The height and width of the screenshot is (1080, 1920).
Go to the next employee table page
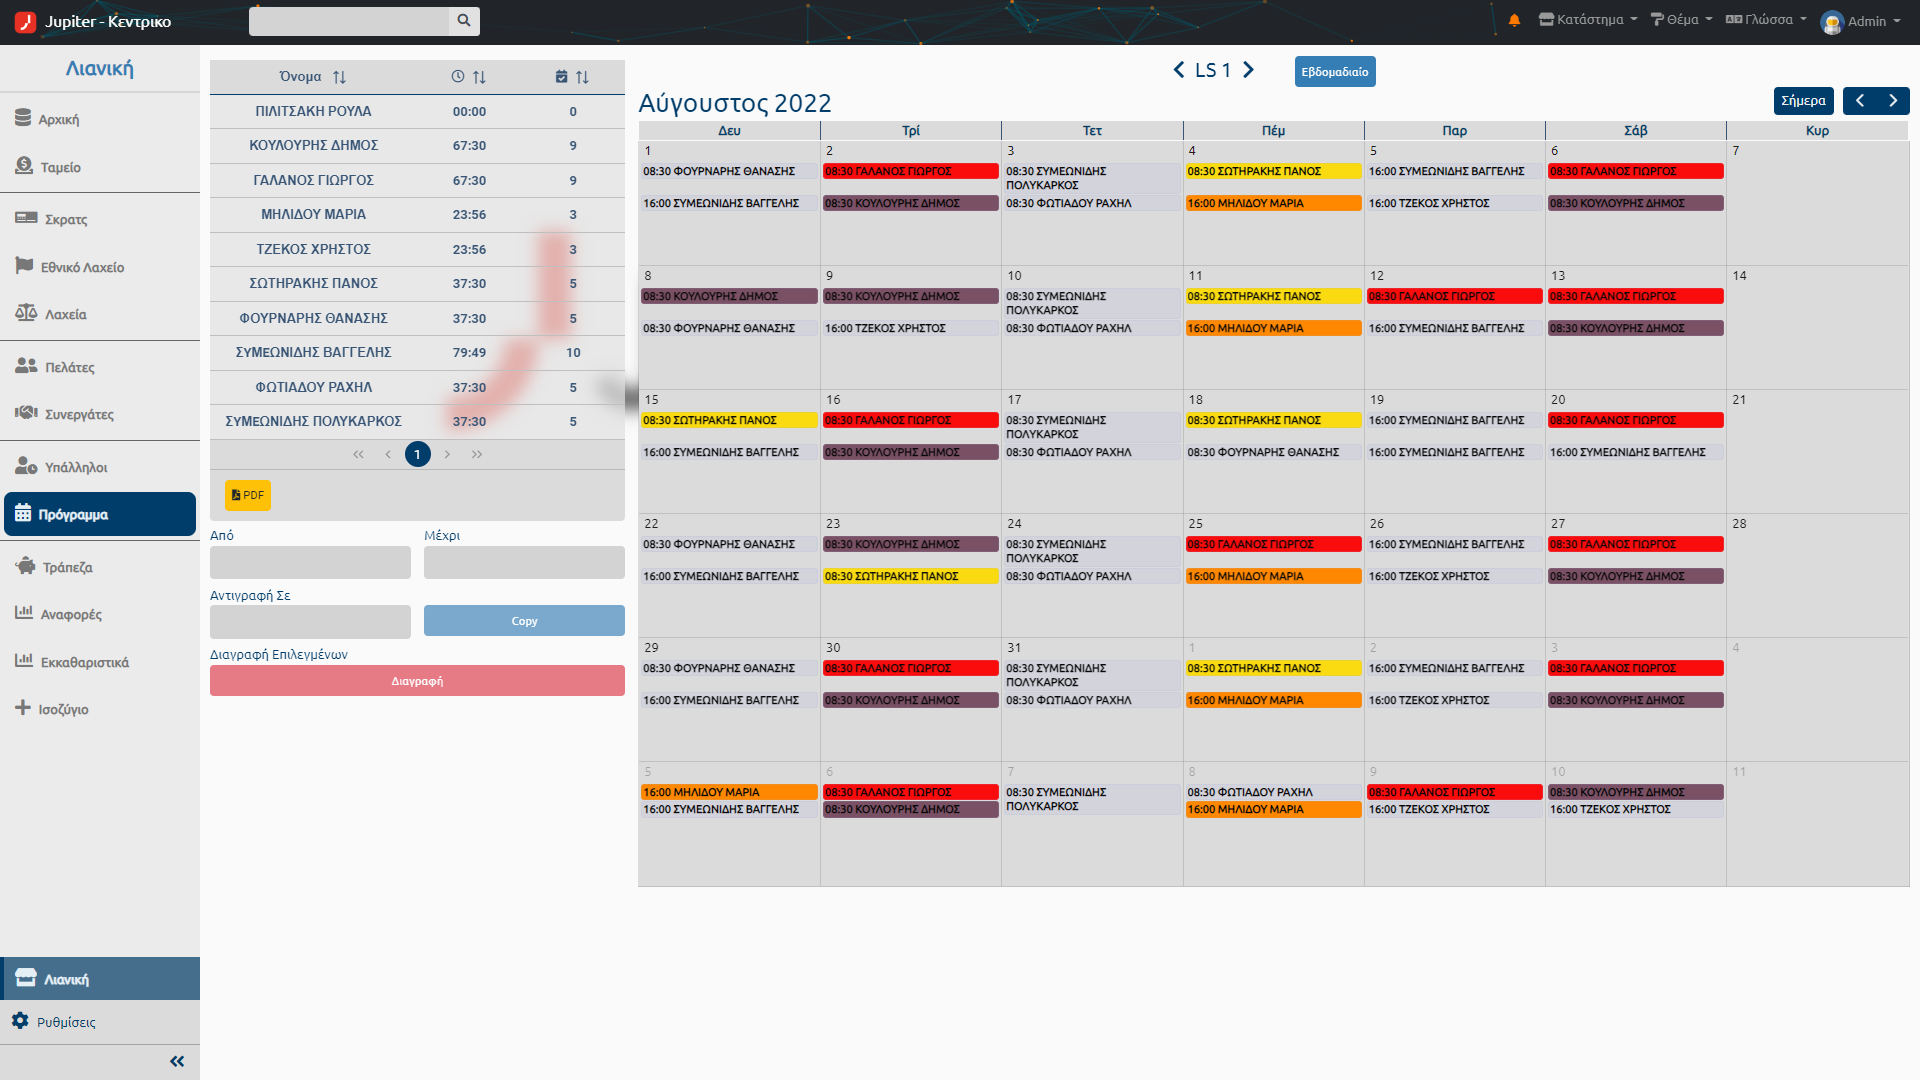point(447,454)
